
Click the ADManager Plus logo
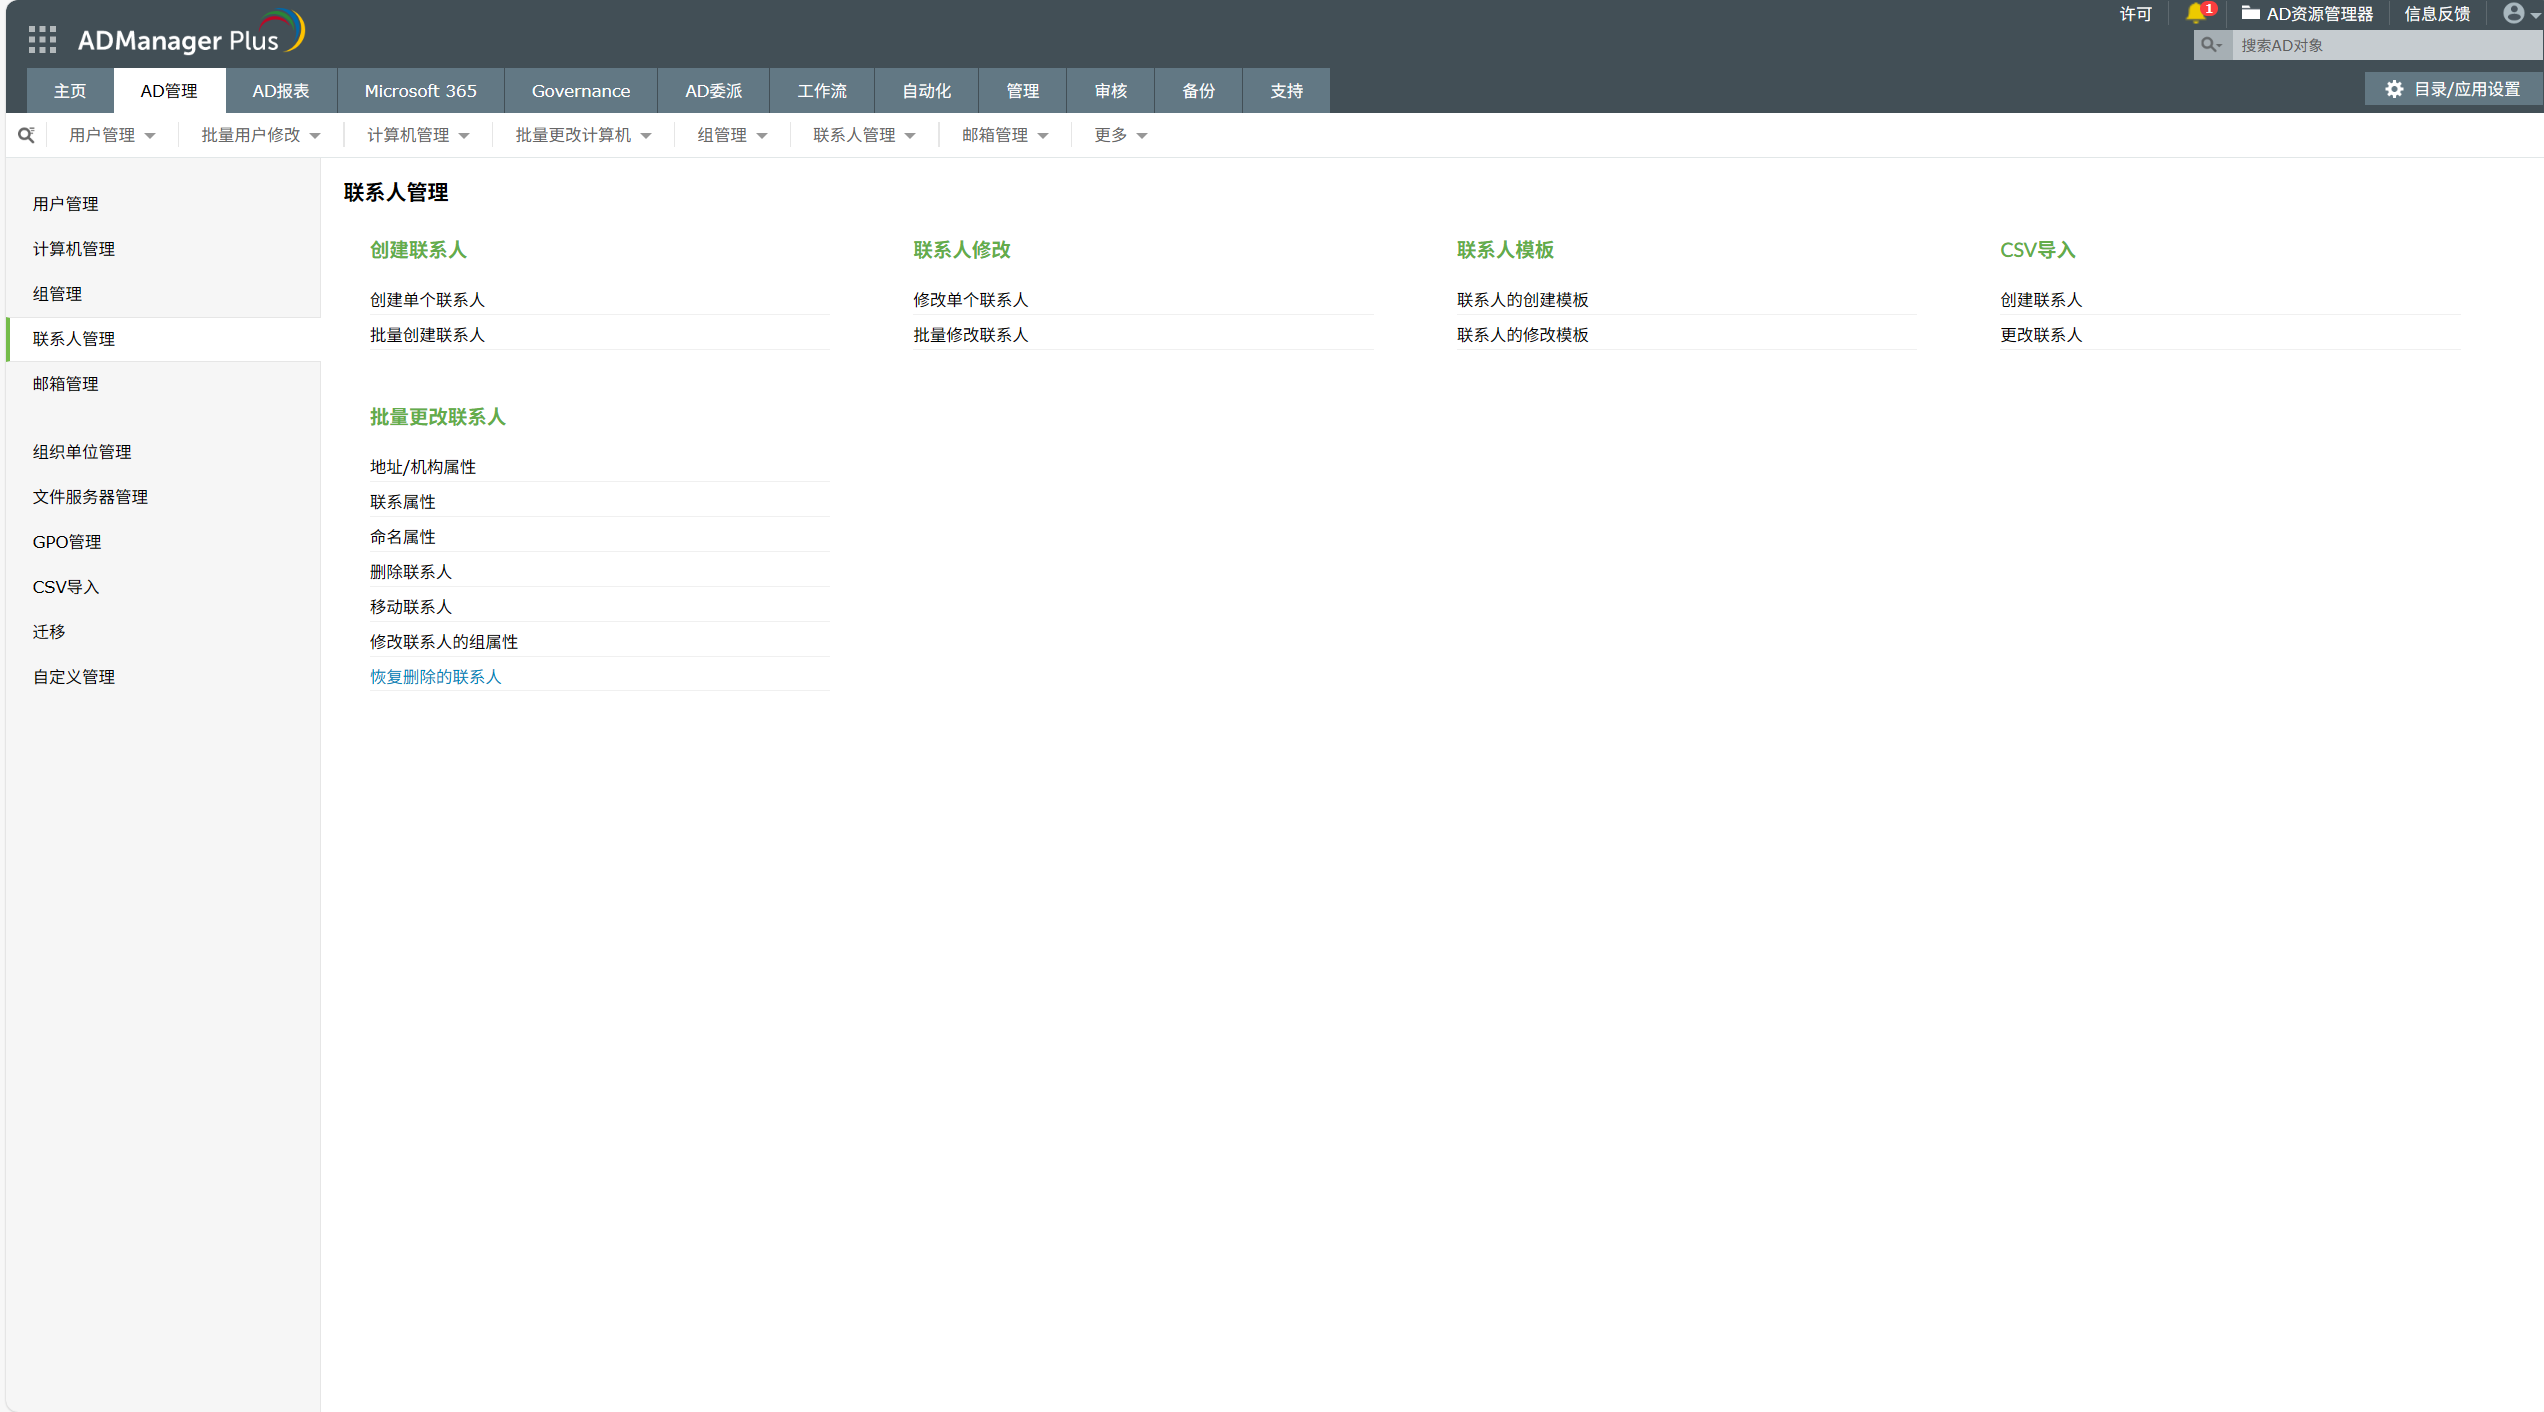coord(190,36)
